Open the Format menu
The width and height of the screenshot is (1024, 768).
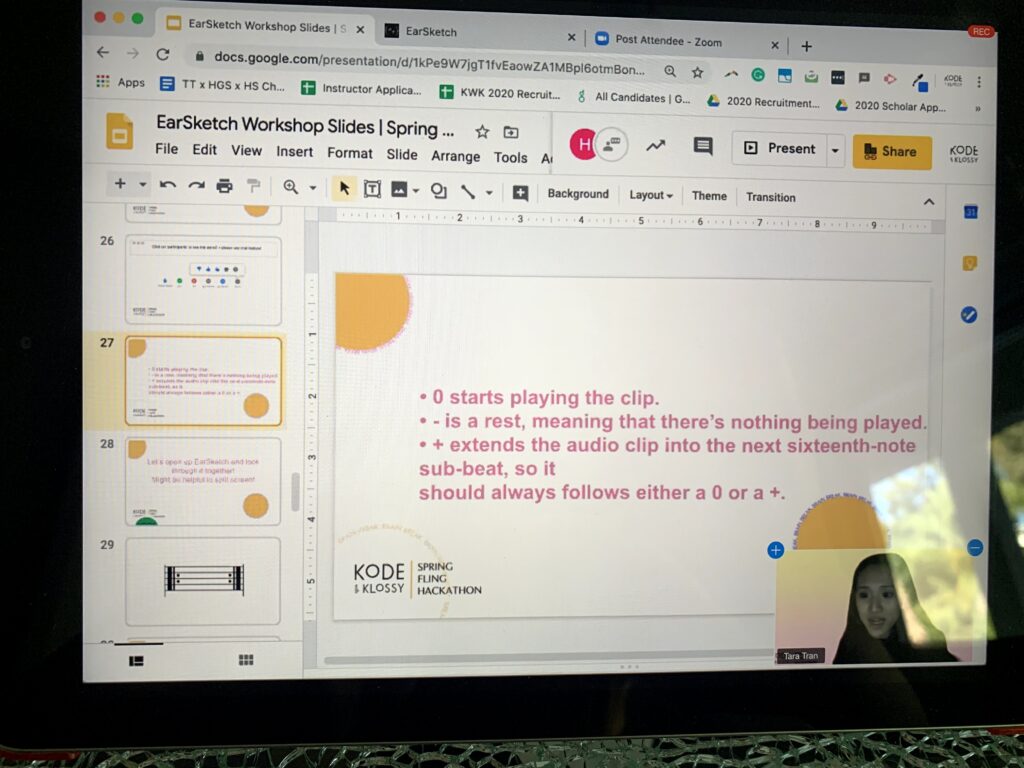click(349, 153)
